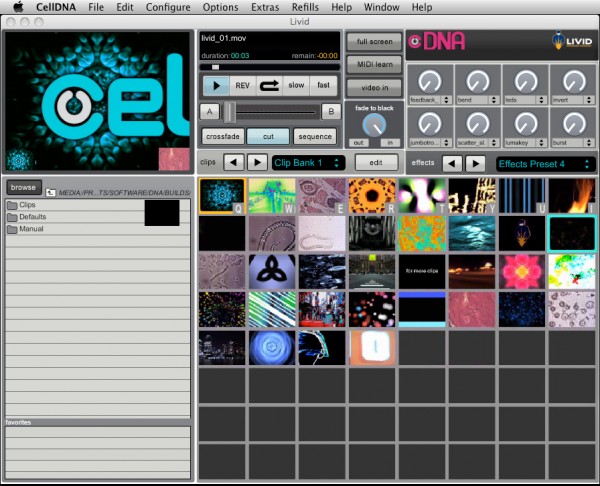Image resolution: width=600 pixels, height=486 pixels.
Task: Click fade to black in button
Action: click(x=390, y=143)
